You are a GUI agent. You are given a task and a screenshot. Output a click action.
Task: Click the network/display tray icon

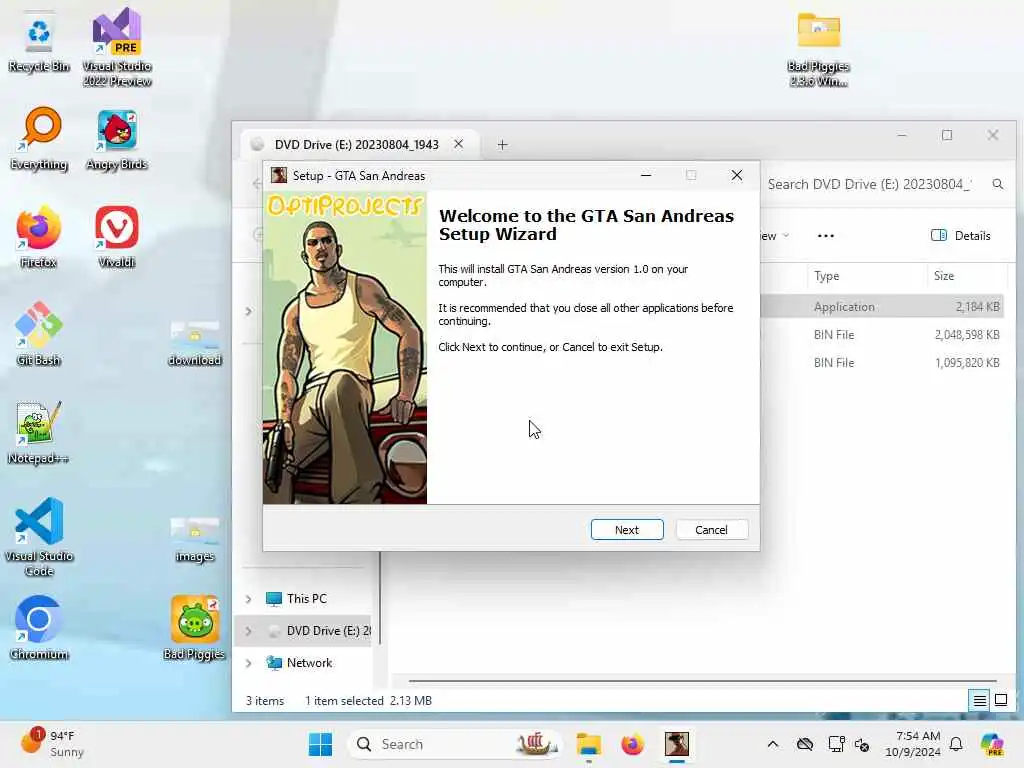tap(836, 744)
